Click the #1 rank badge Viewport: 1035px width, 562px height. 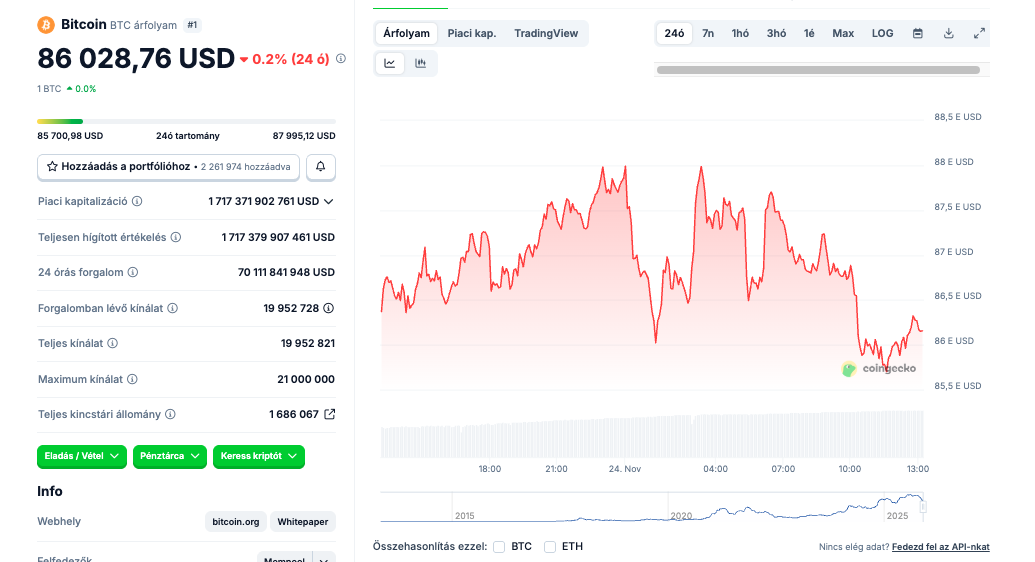(192, 25)
